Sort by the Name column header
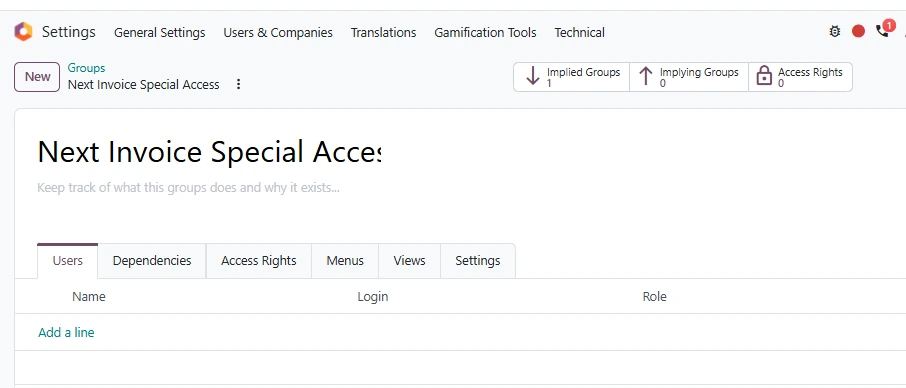906x388 pixels. click(x=88, y=297)
